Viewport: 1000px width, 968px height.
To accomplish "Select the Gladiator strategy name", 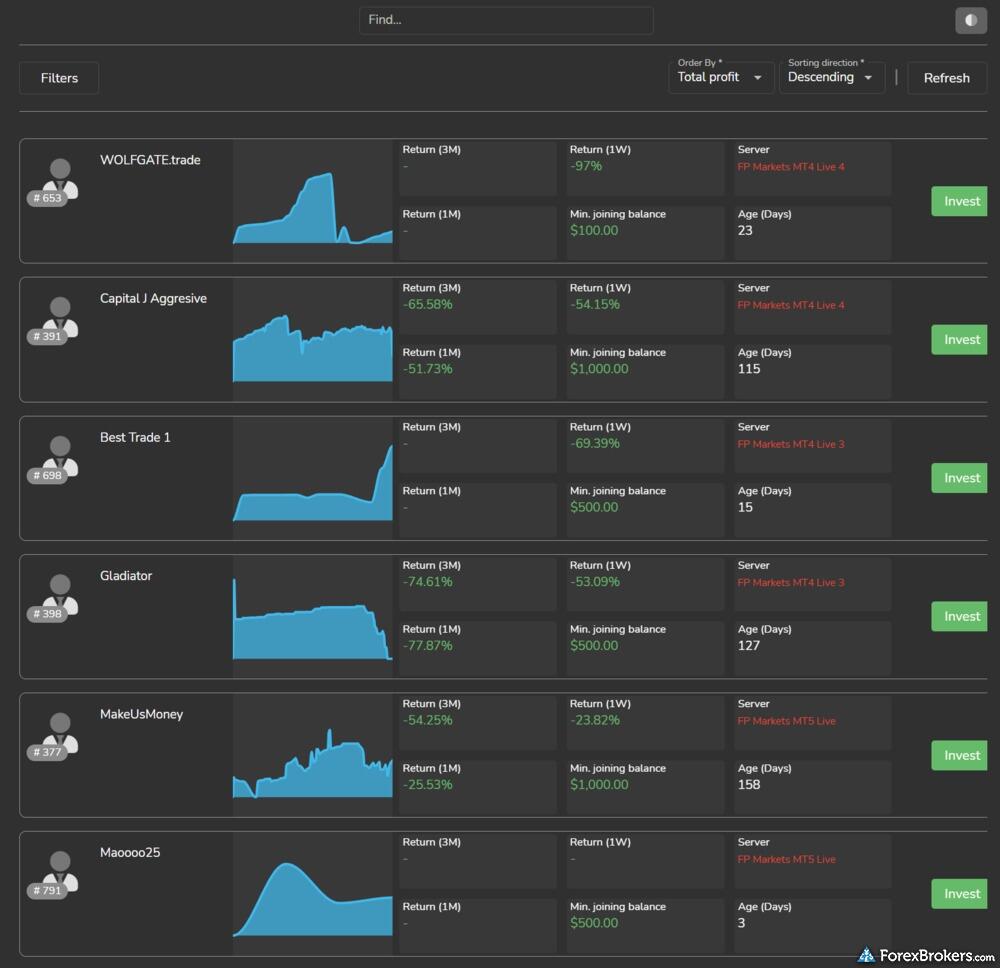I will (x=126, y=576).
